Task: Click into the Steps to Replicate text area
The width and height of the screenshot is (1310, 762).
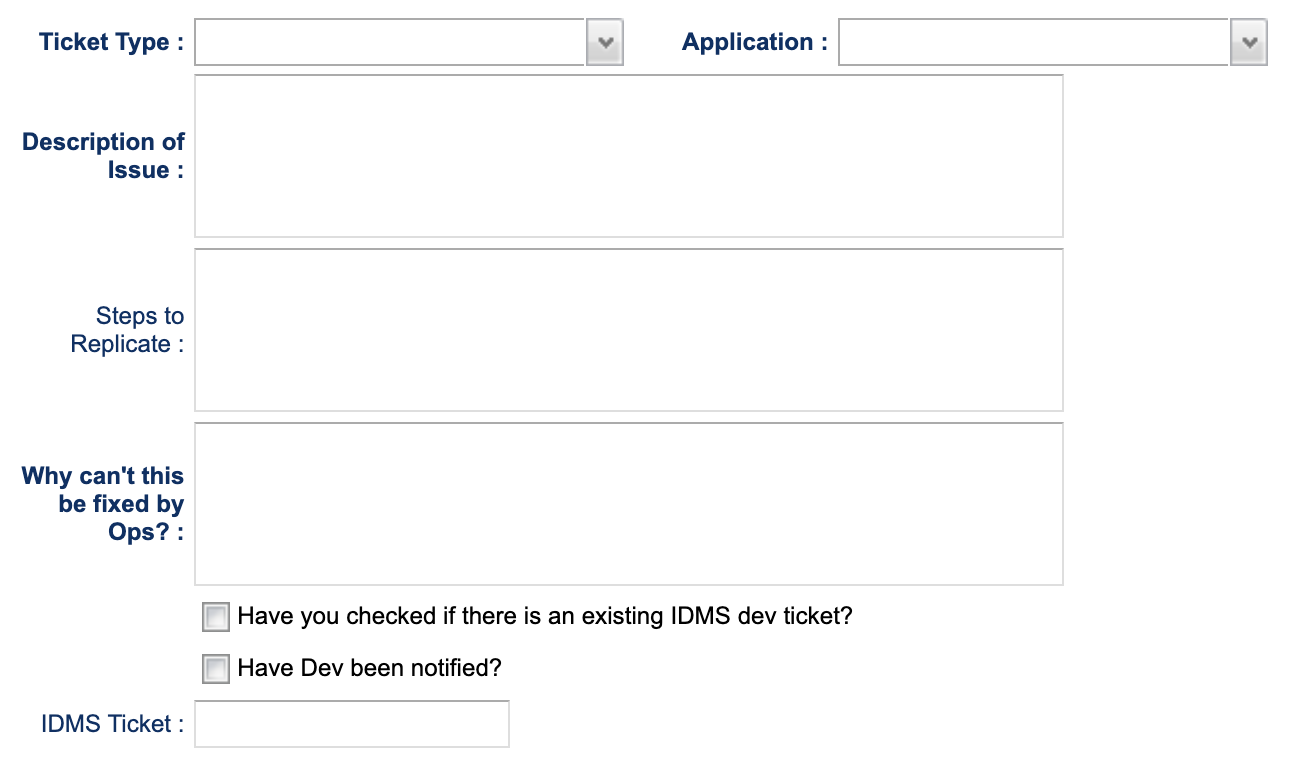Action: (x=628, y=330)
